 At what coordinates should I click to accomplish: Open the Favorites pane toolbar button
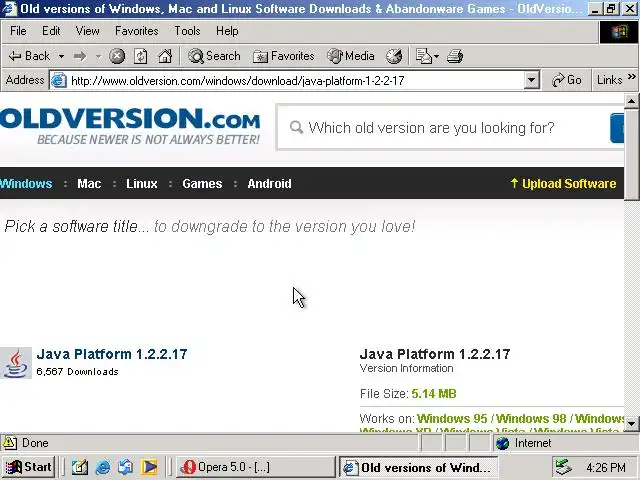(284, 56)
